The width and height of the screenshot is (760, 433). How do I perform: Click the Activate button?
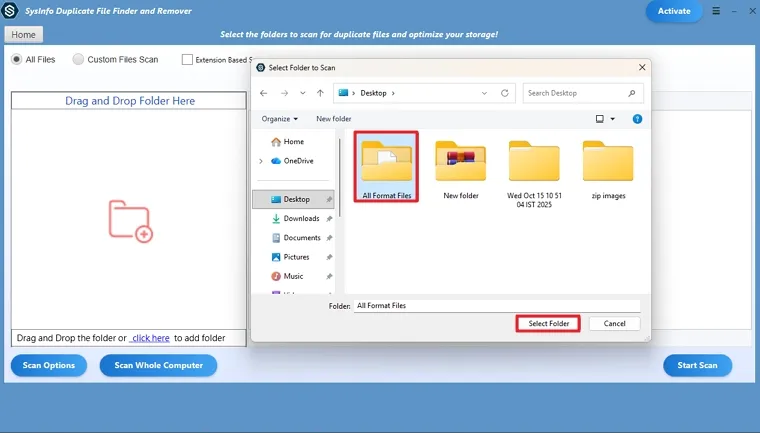[673, 11]
